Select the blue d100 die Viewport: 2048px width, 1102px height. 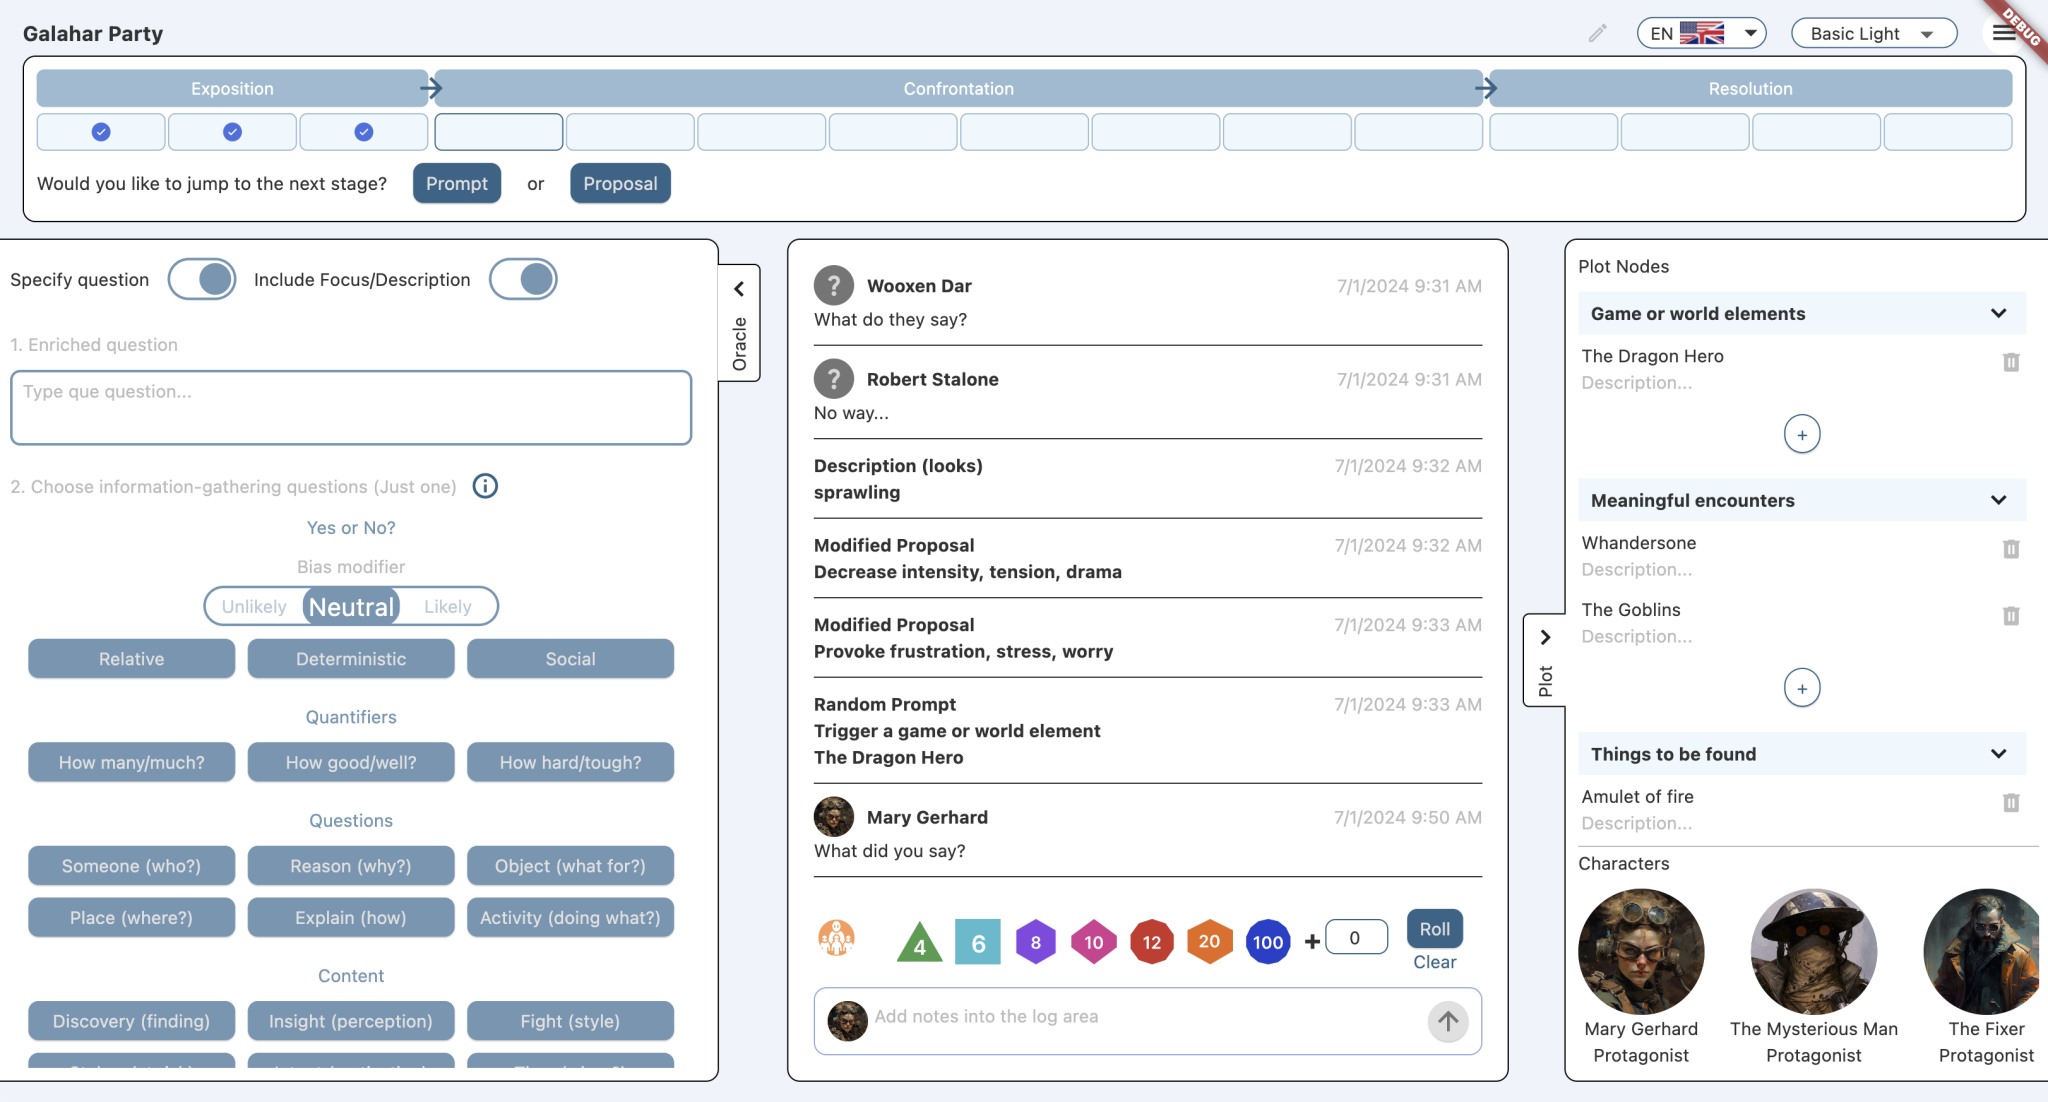1268,942
